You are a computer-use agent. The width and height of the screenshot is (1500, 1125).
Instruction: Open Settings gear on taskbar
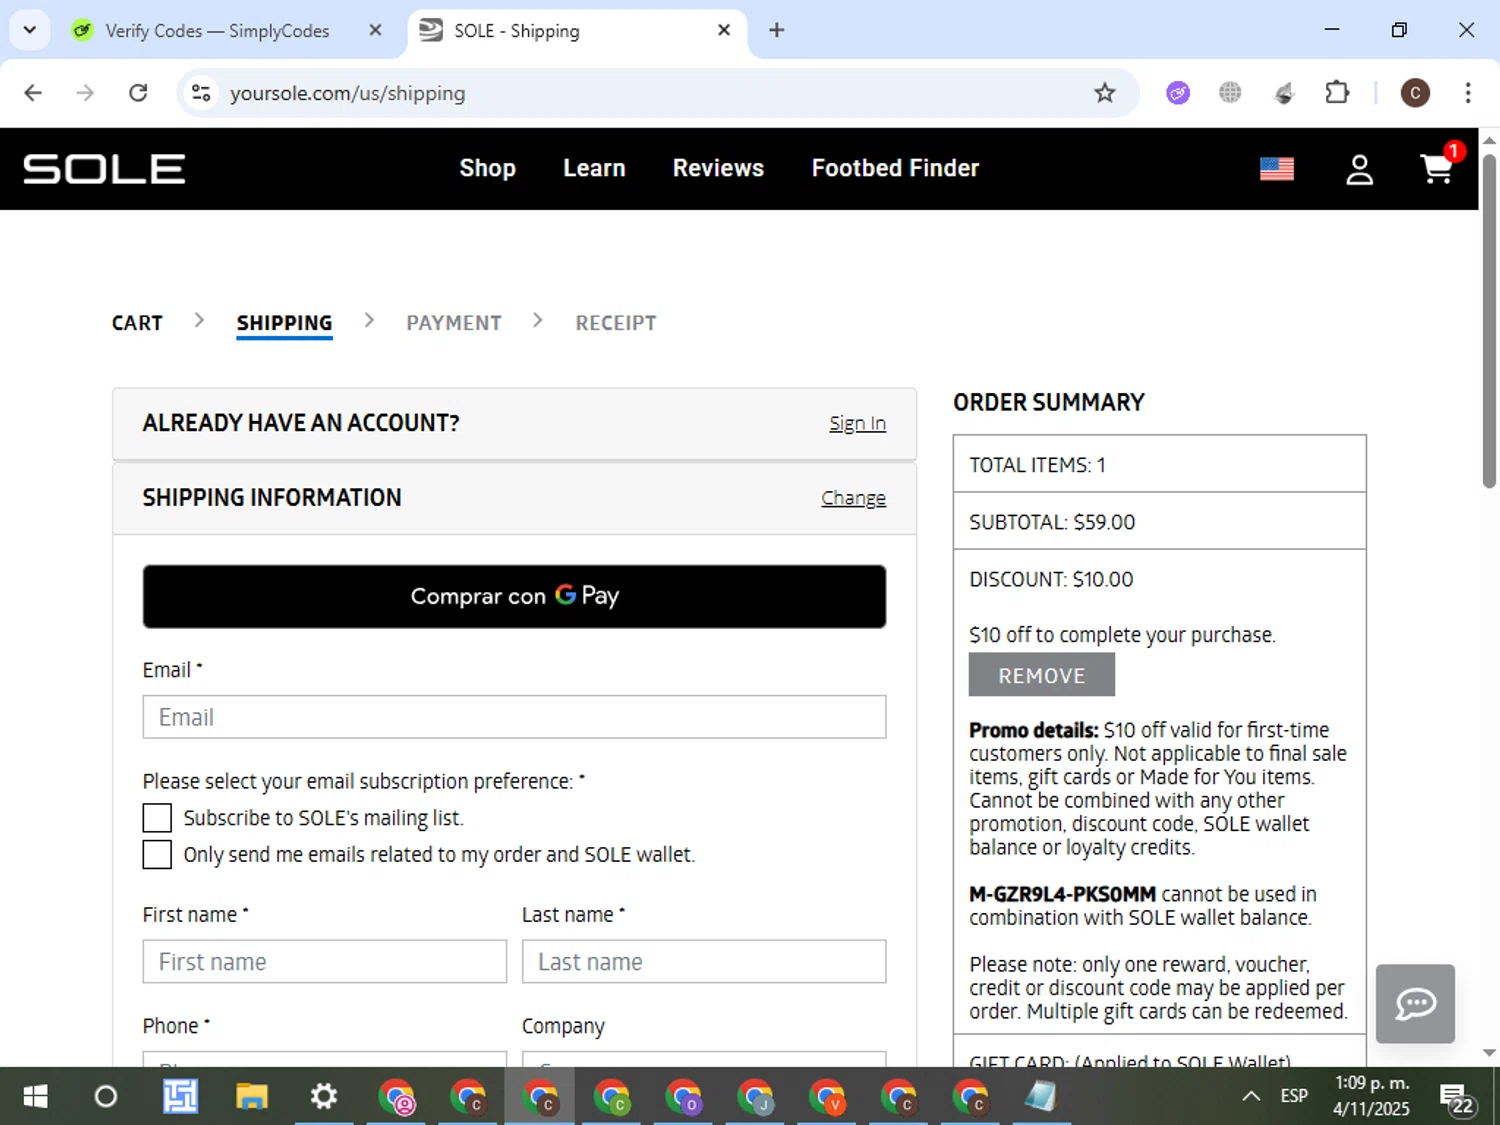(x=323, y=1097)
